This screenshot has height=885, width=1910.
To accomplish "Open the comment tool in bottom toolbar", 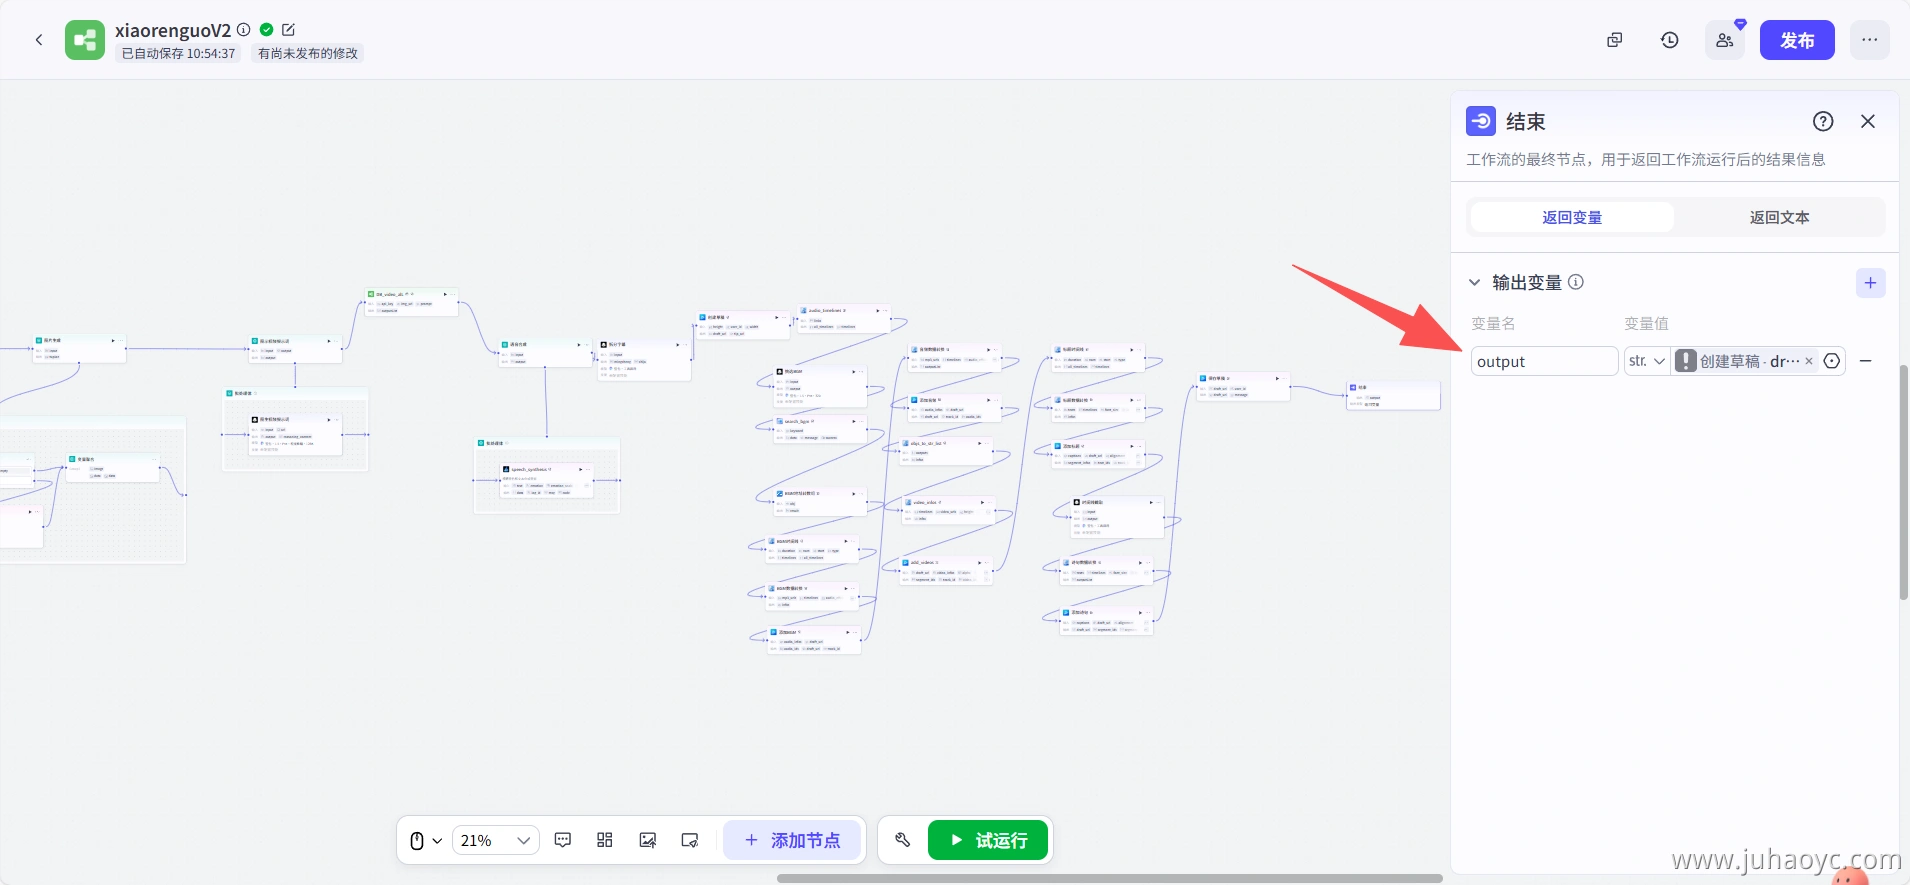I will 563,840.
